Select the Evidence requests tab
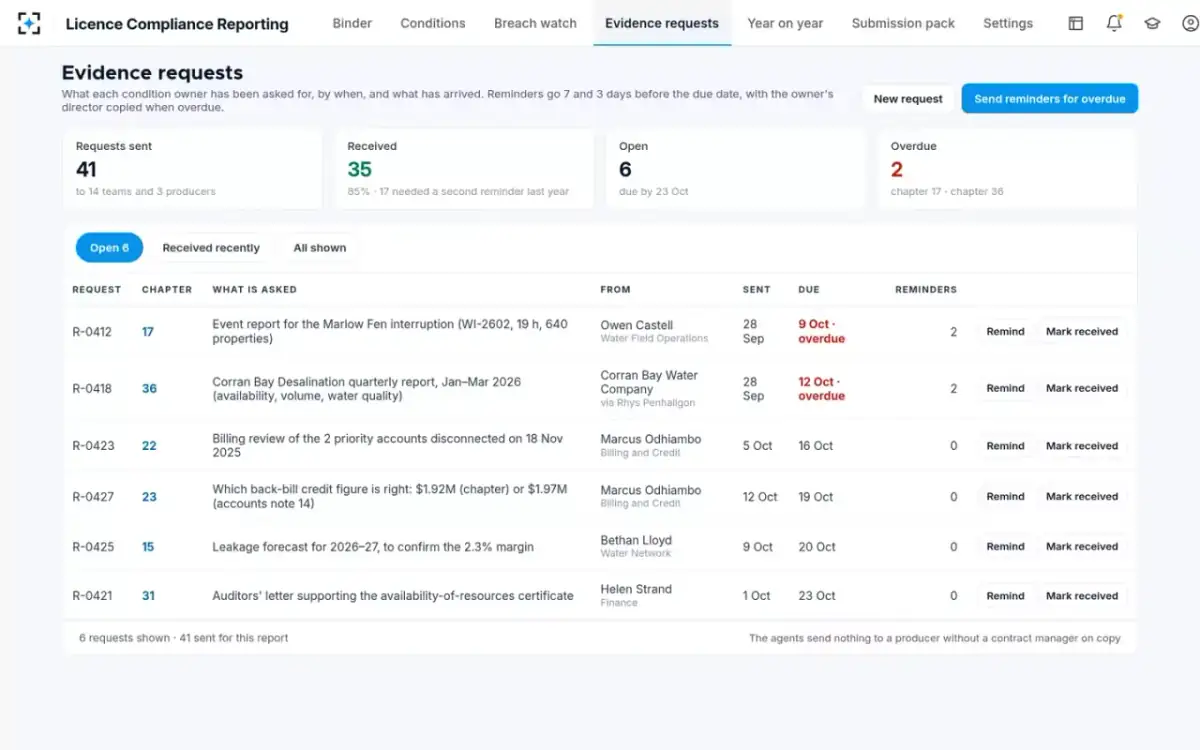 pyautogui.click(x=662, y=23)
